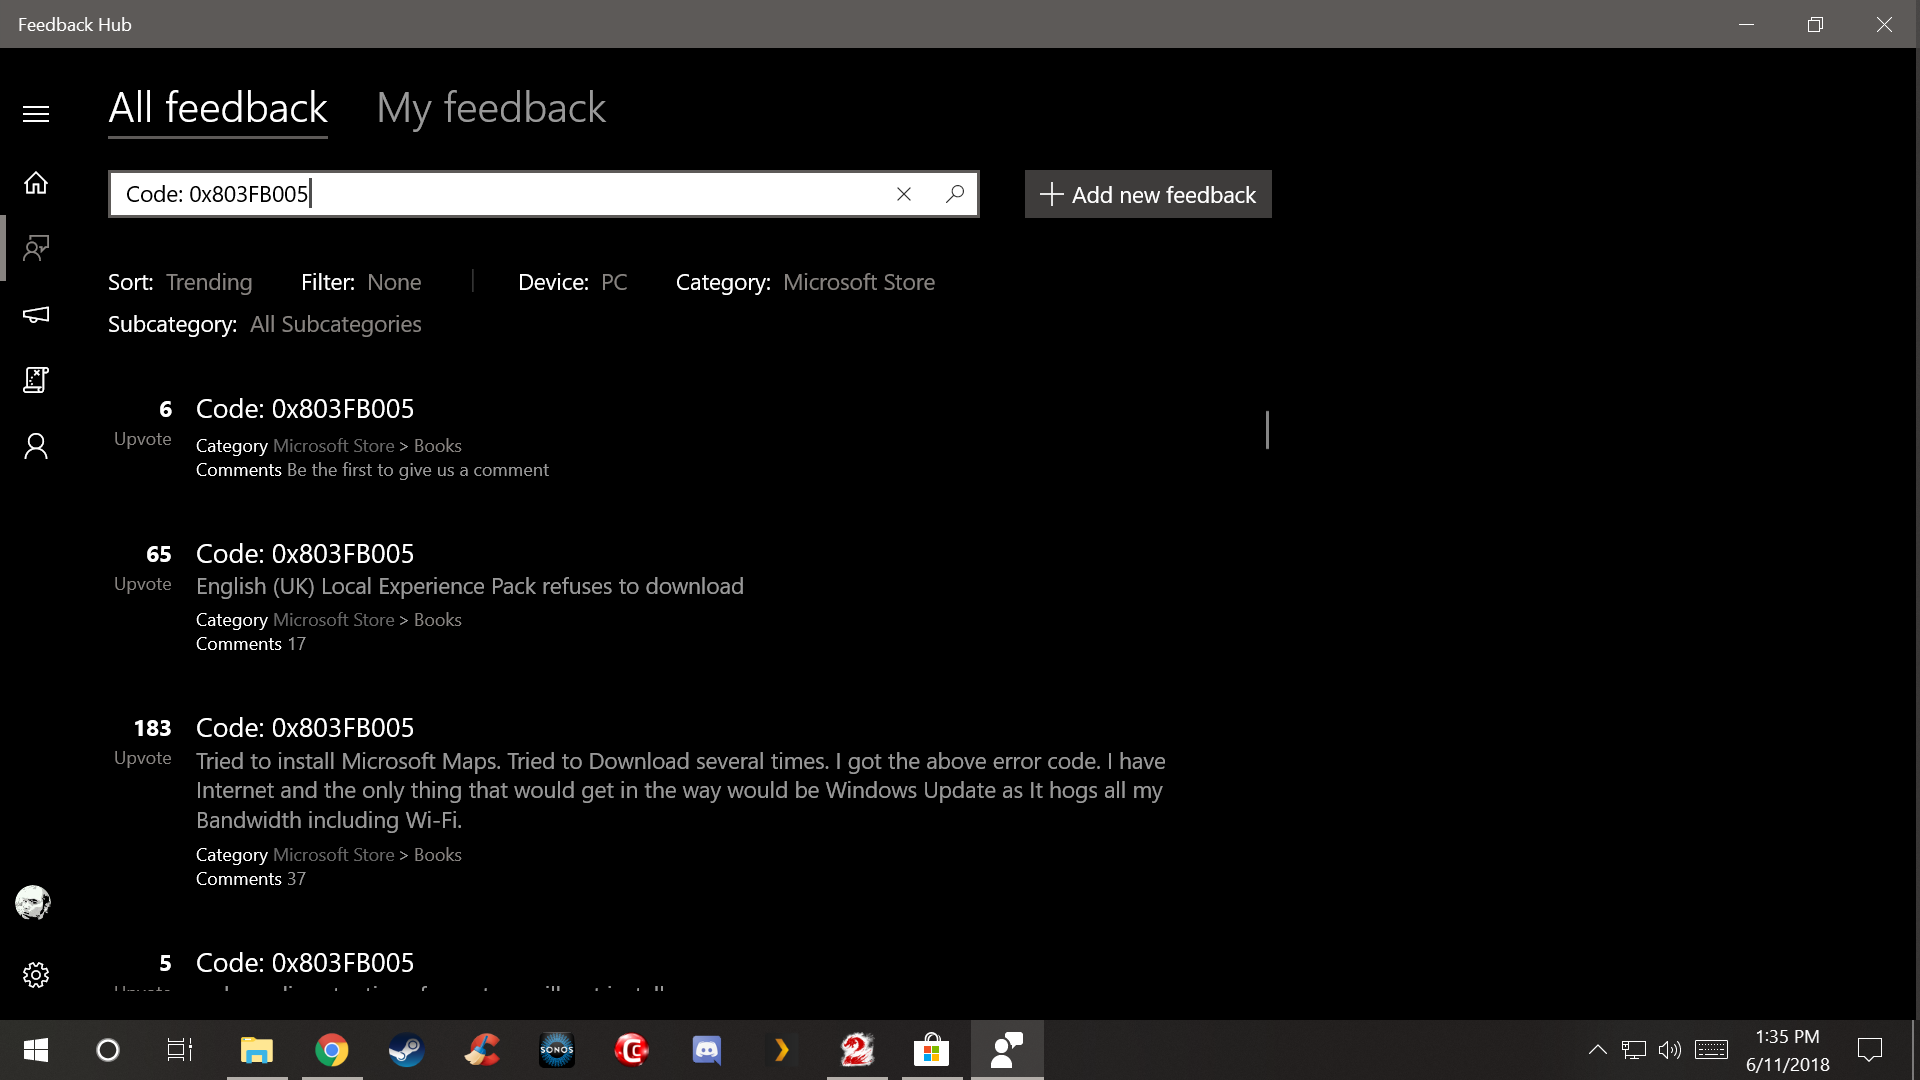Open English (UK) Local Experience Pack feedback

point(470,586)
